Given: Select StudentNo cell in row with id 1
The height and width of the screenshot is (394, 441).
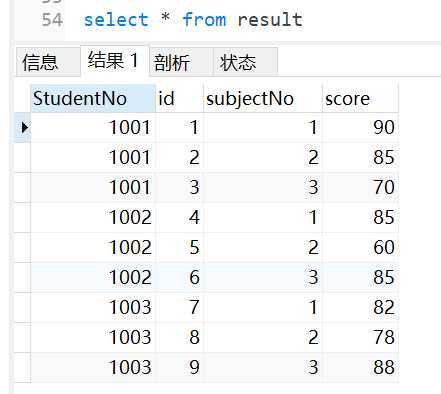Looking at the screenshot, I should click(93, 128).
